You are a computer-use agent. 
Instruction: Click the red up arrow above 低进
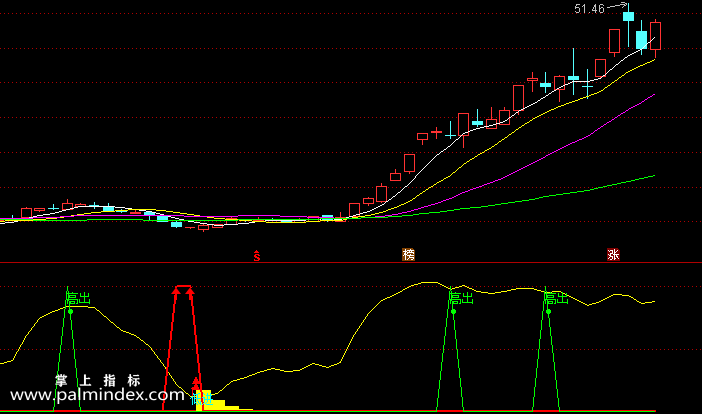pos(196,383)
